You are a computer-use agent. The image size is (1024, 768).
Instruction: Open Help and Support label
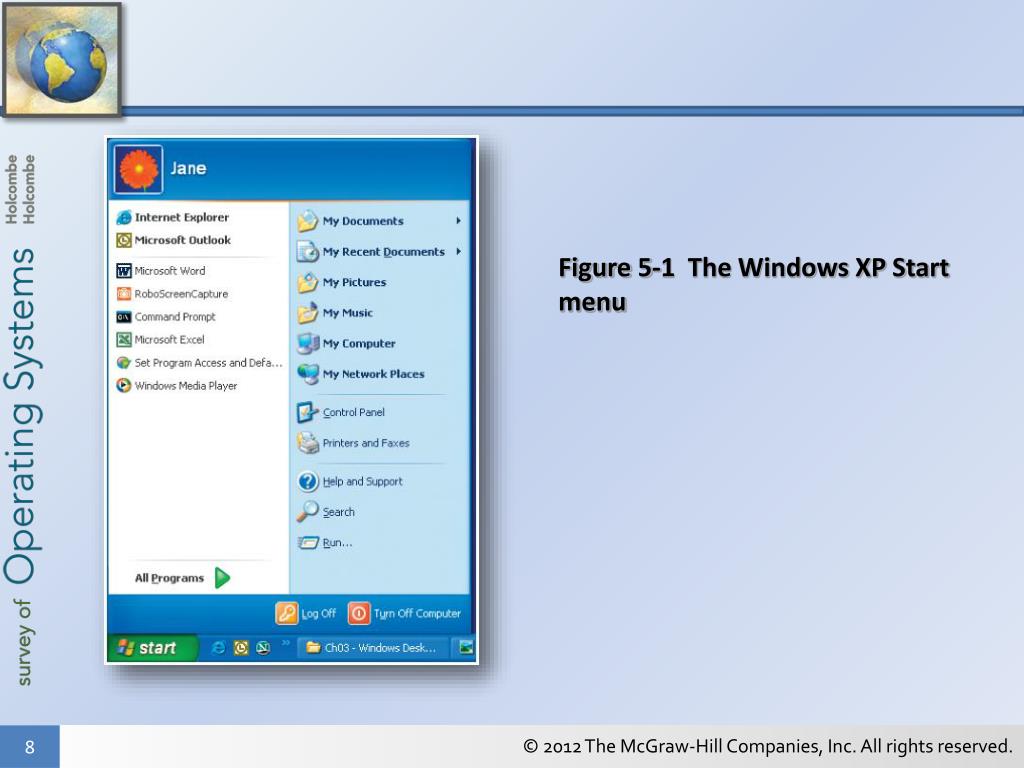click(x=362, y=481)
